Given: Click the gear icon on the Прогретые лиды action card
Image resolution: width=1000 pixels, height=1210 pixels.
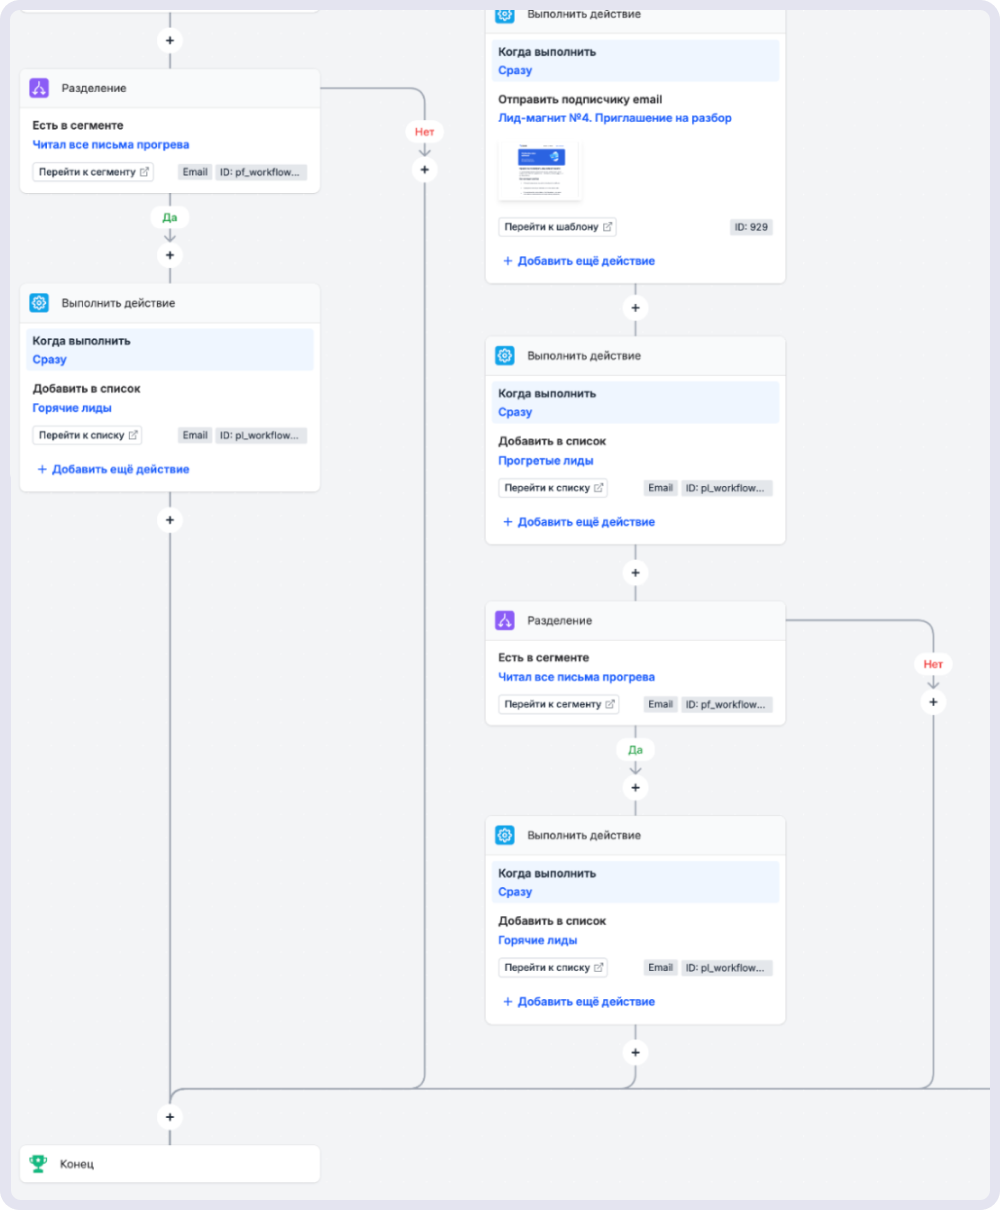Looking at the screenshot, I should click(x=505, y=356).
